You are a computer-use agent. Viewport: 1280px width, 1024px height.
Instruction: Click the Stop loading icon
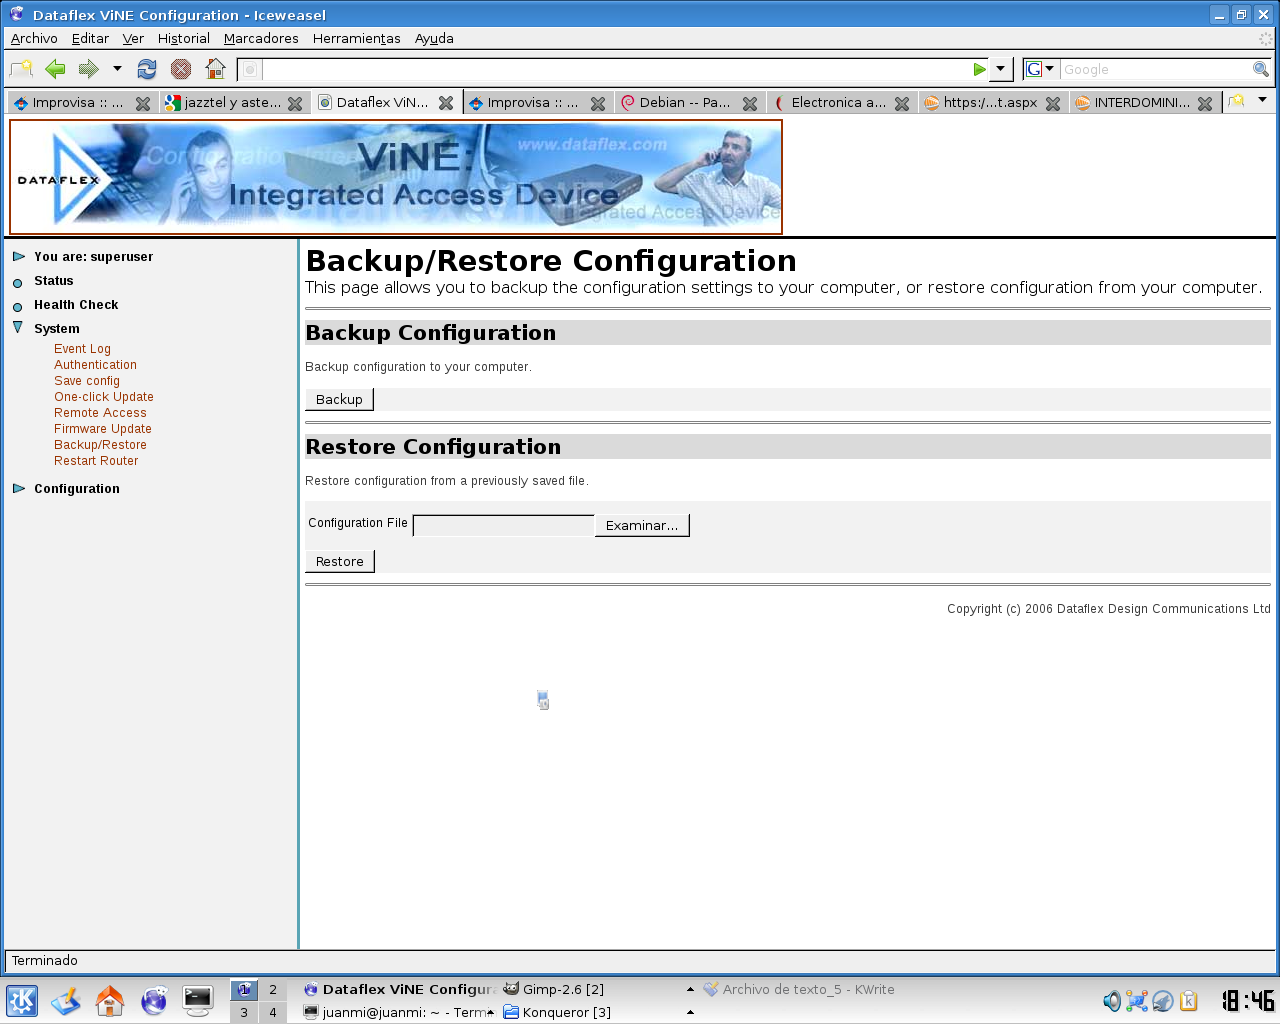181,69
